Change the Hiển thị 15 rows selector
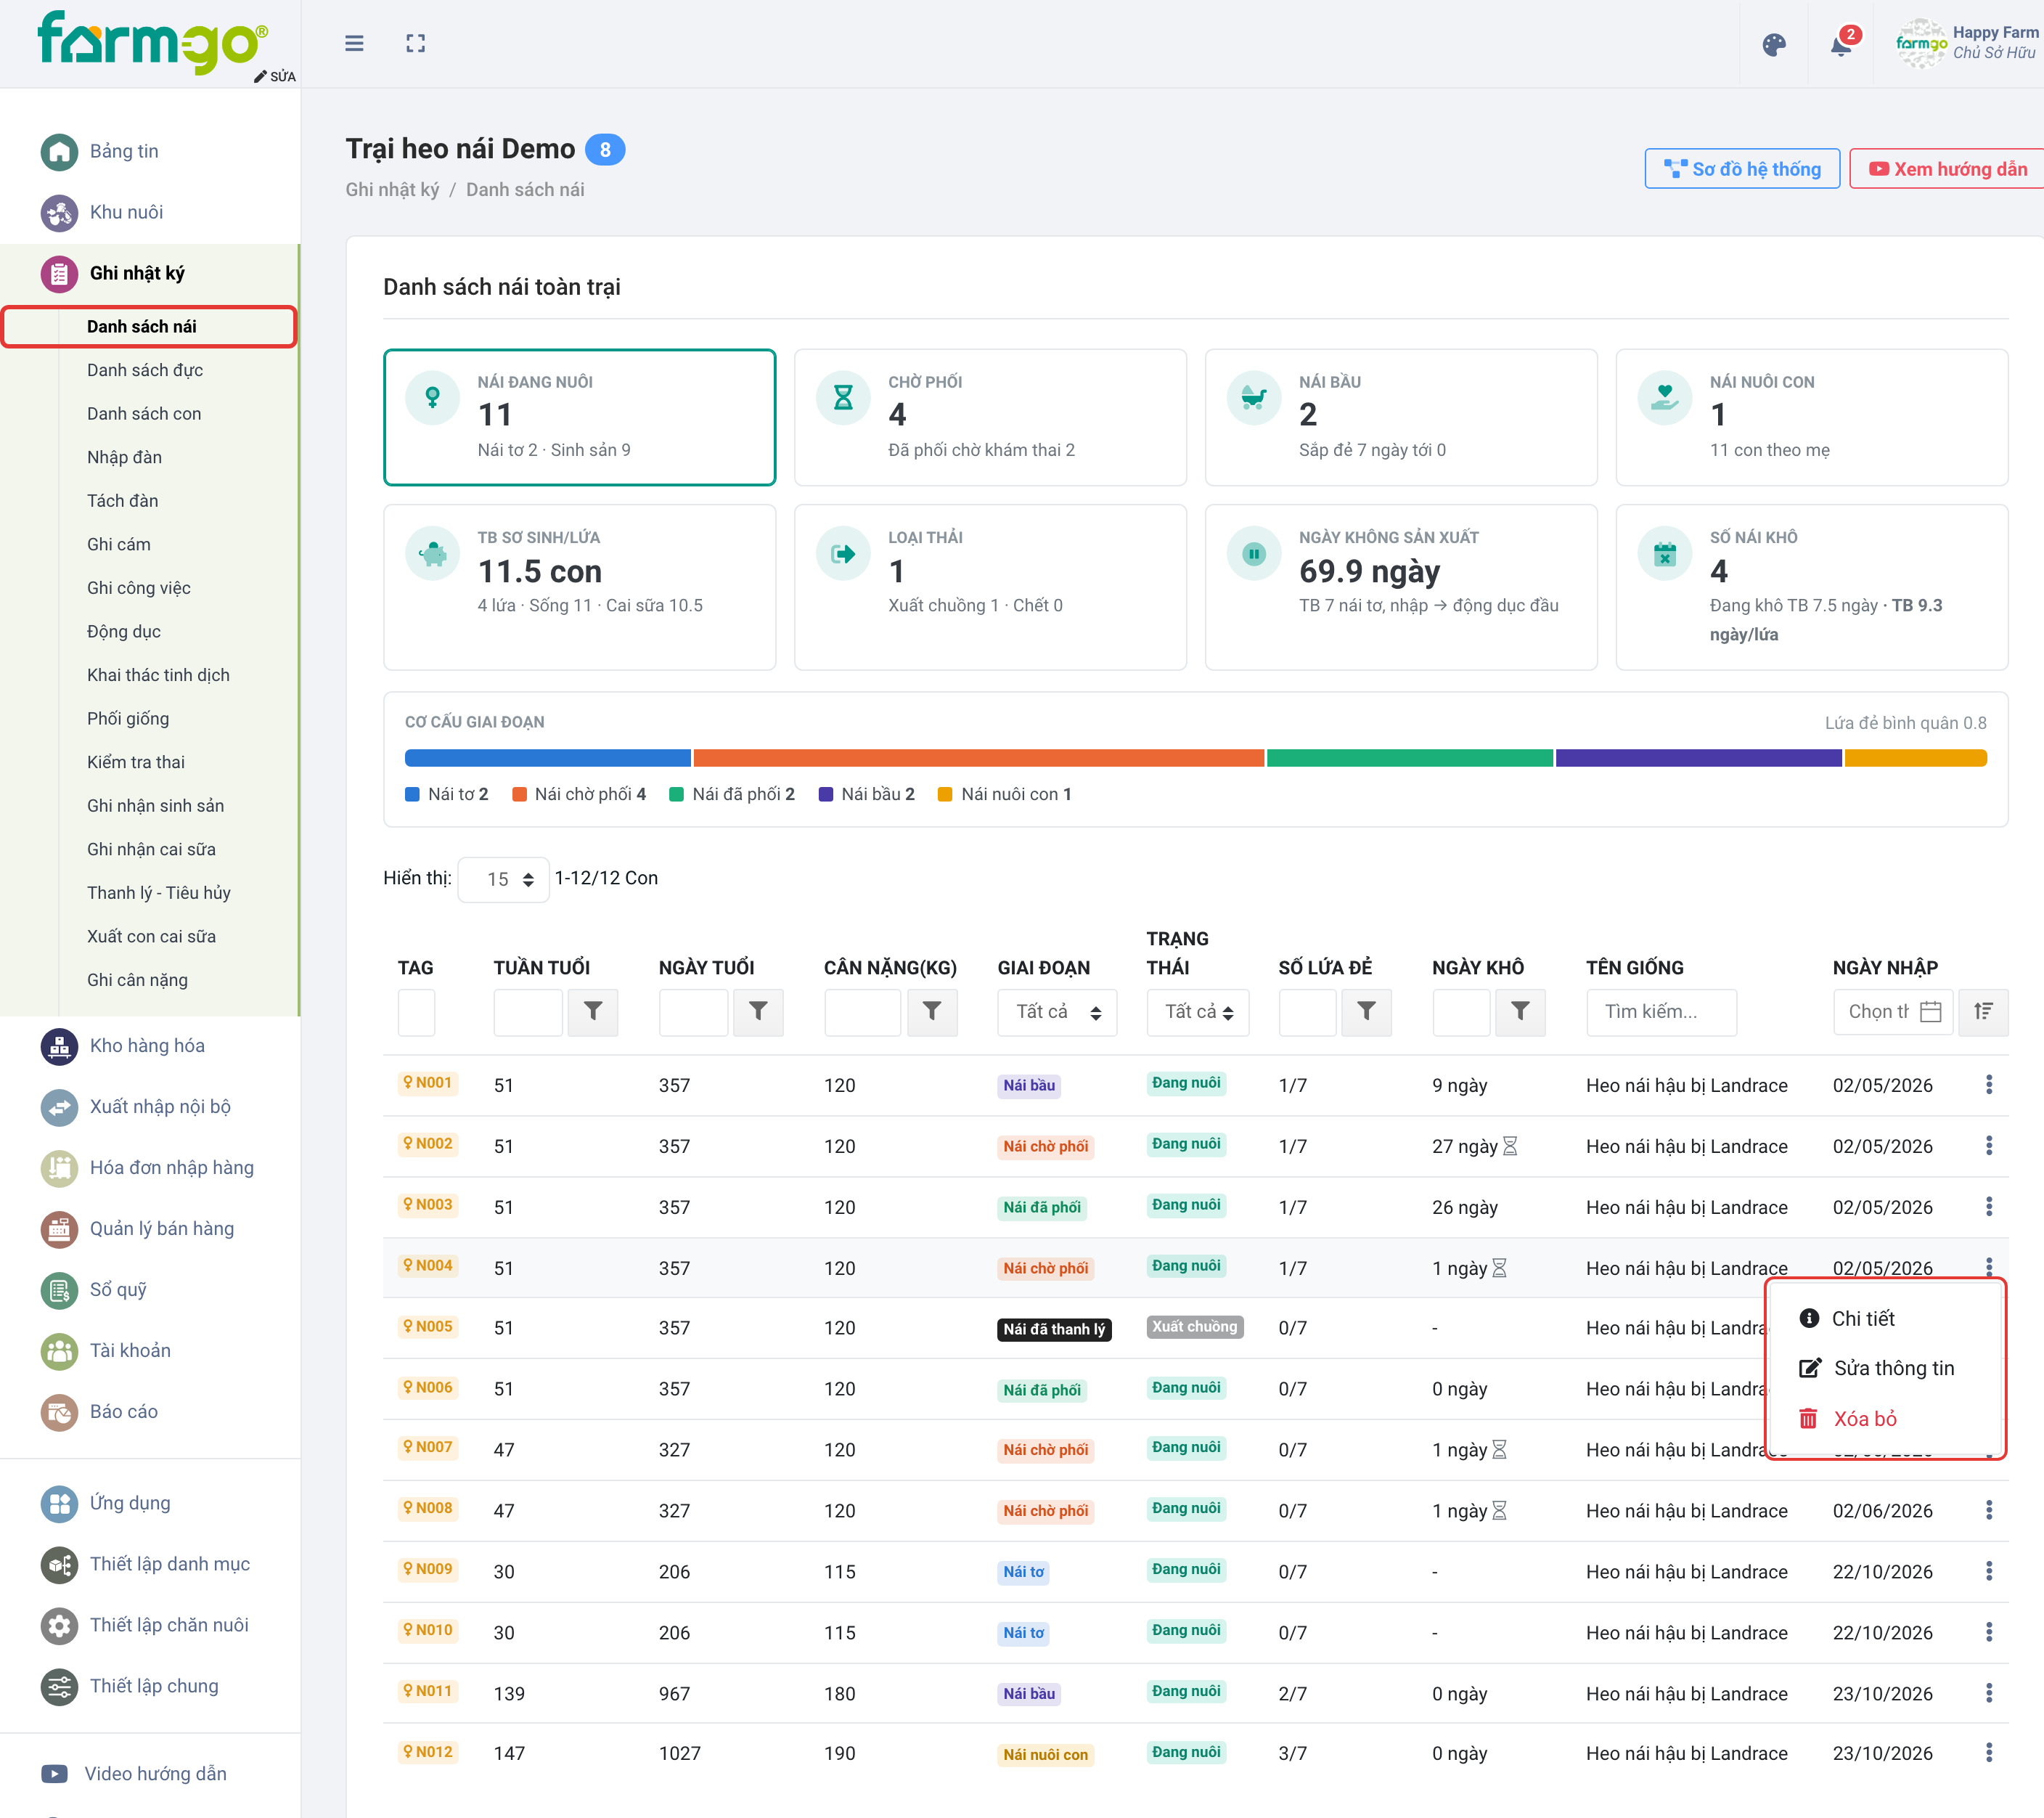 [503, 879]
